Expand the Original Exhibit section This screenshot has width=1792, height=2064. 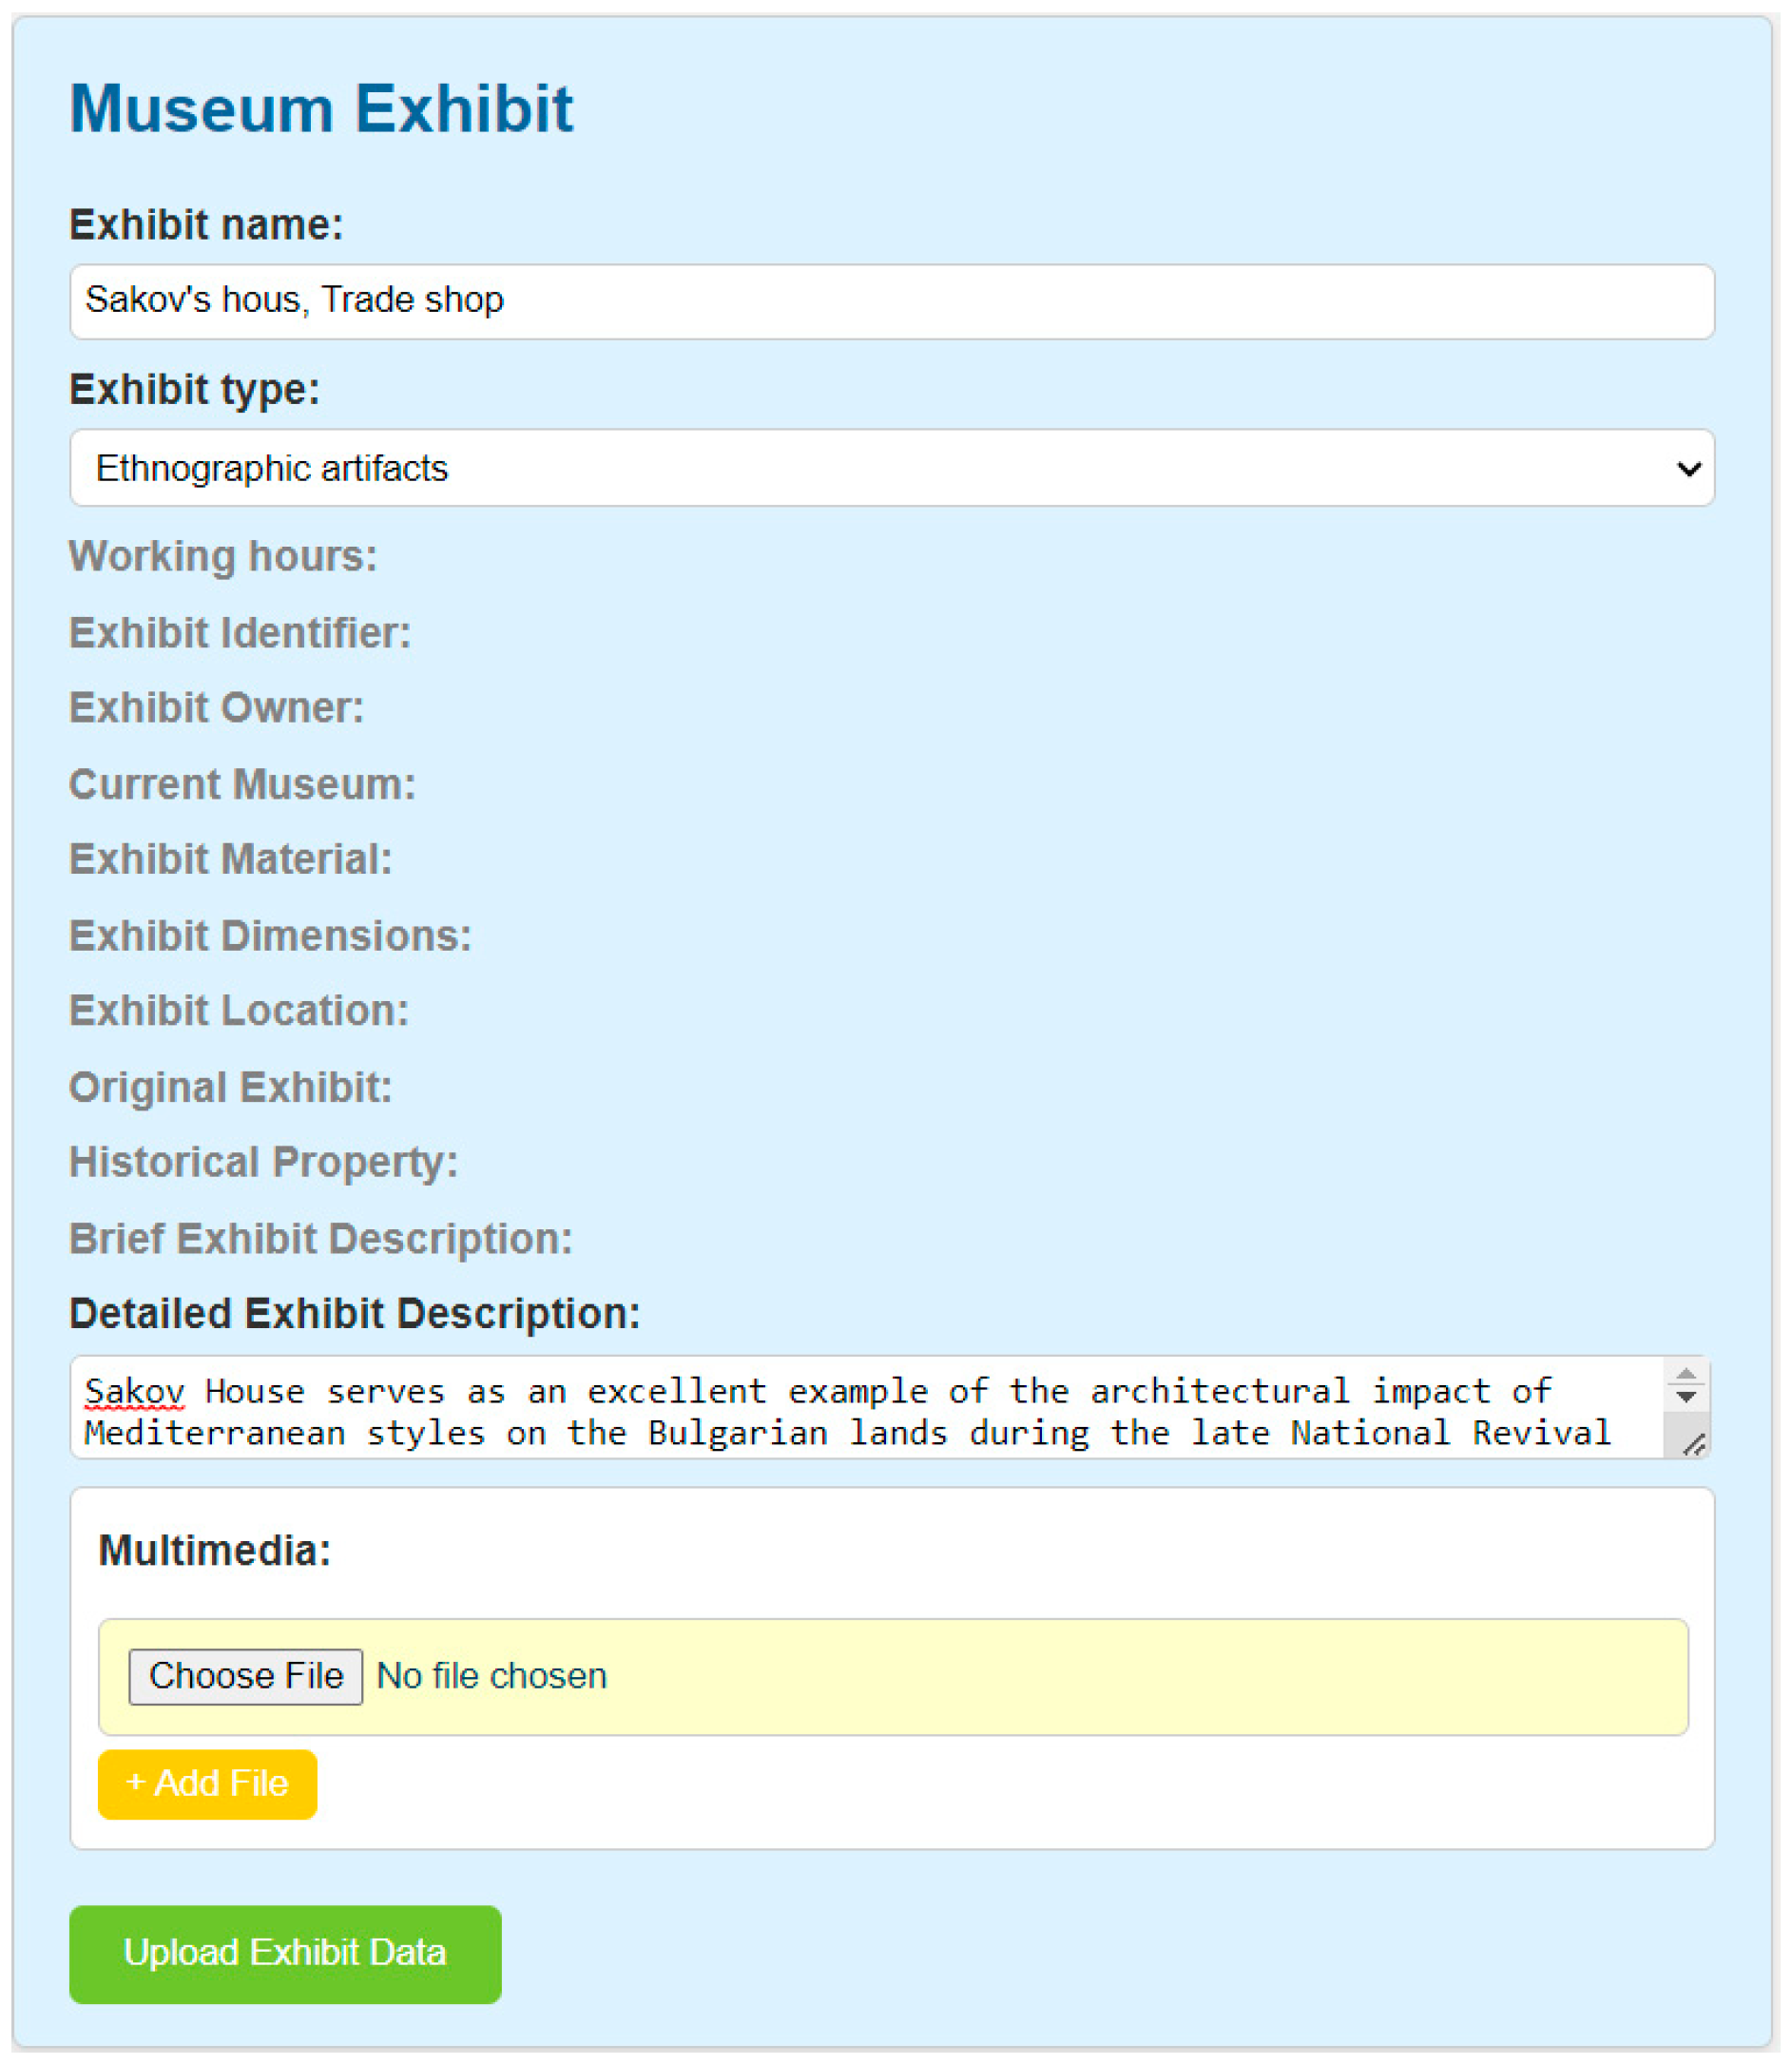tap(230, 1087)
